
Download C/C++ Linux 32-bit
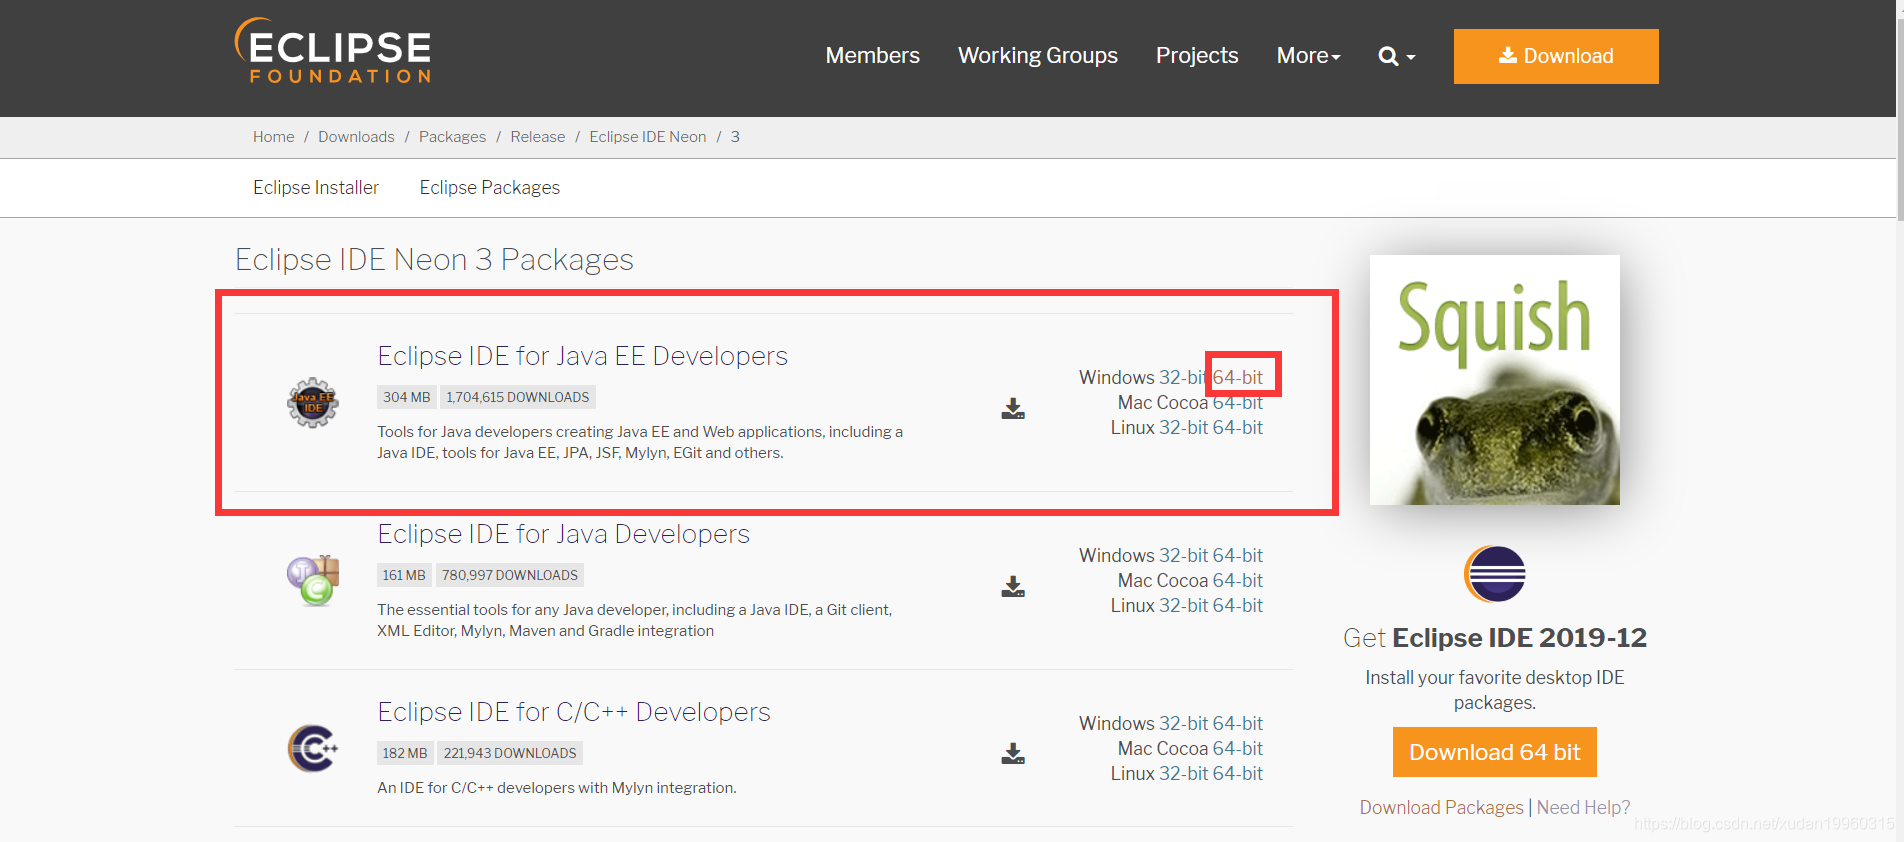coord(1184,773)
